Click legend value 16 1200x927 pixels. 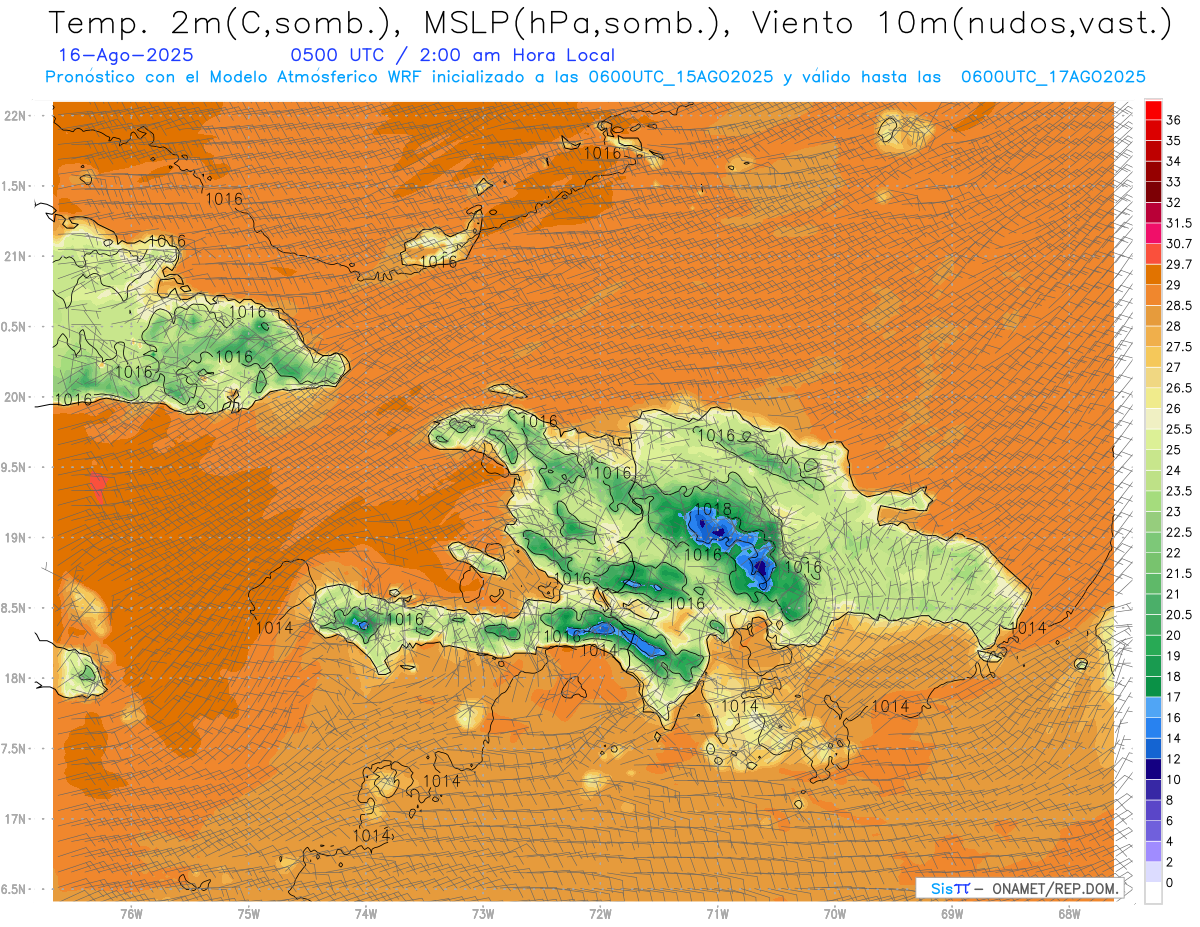click(1174, 717)
